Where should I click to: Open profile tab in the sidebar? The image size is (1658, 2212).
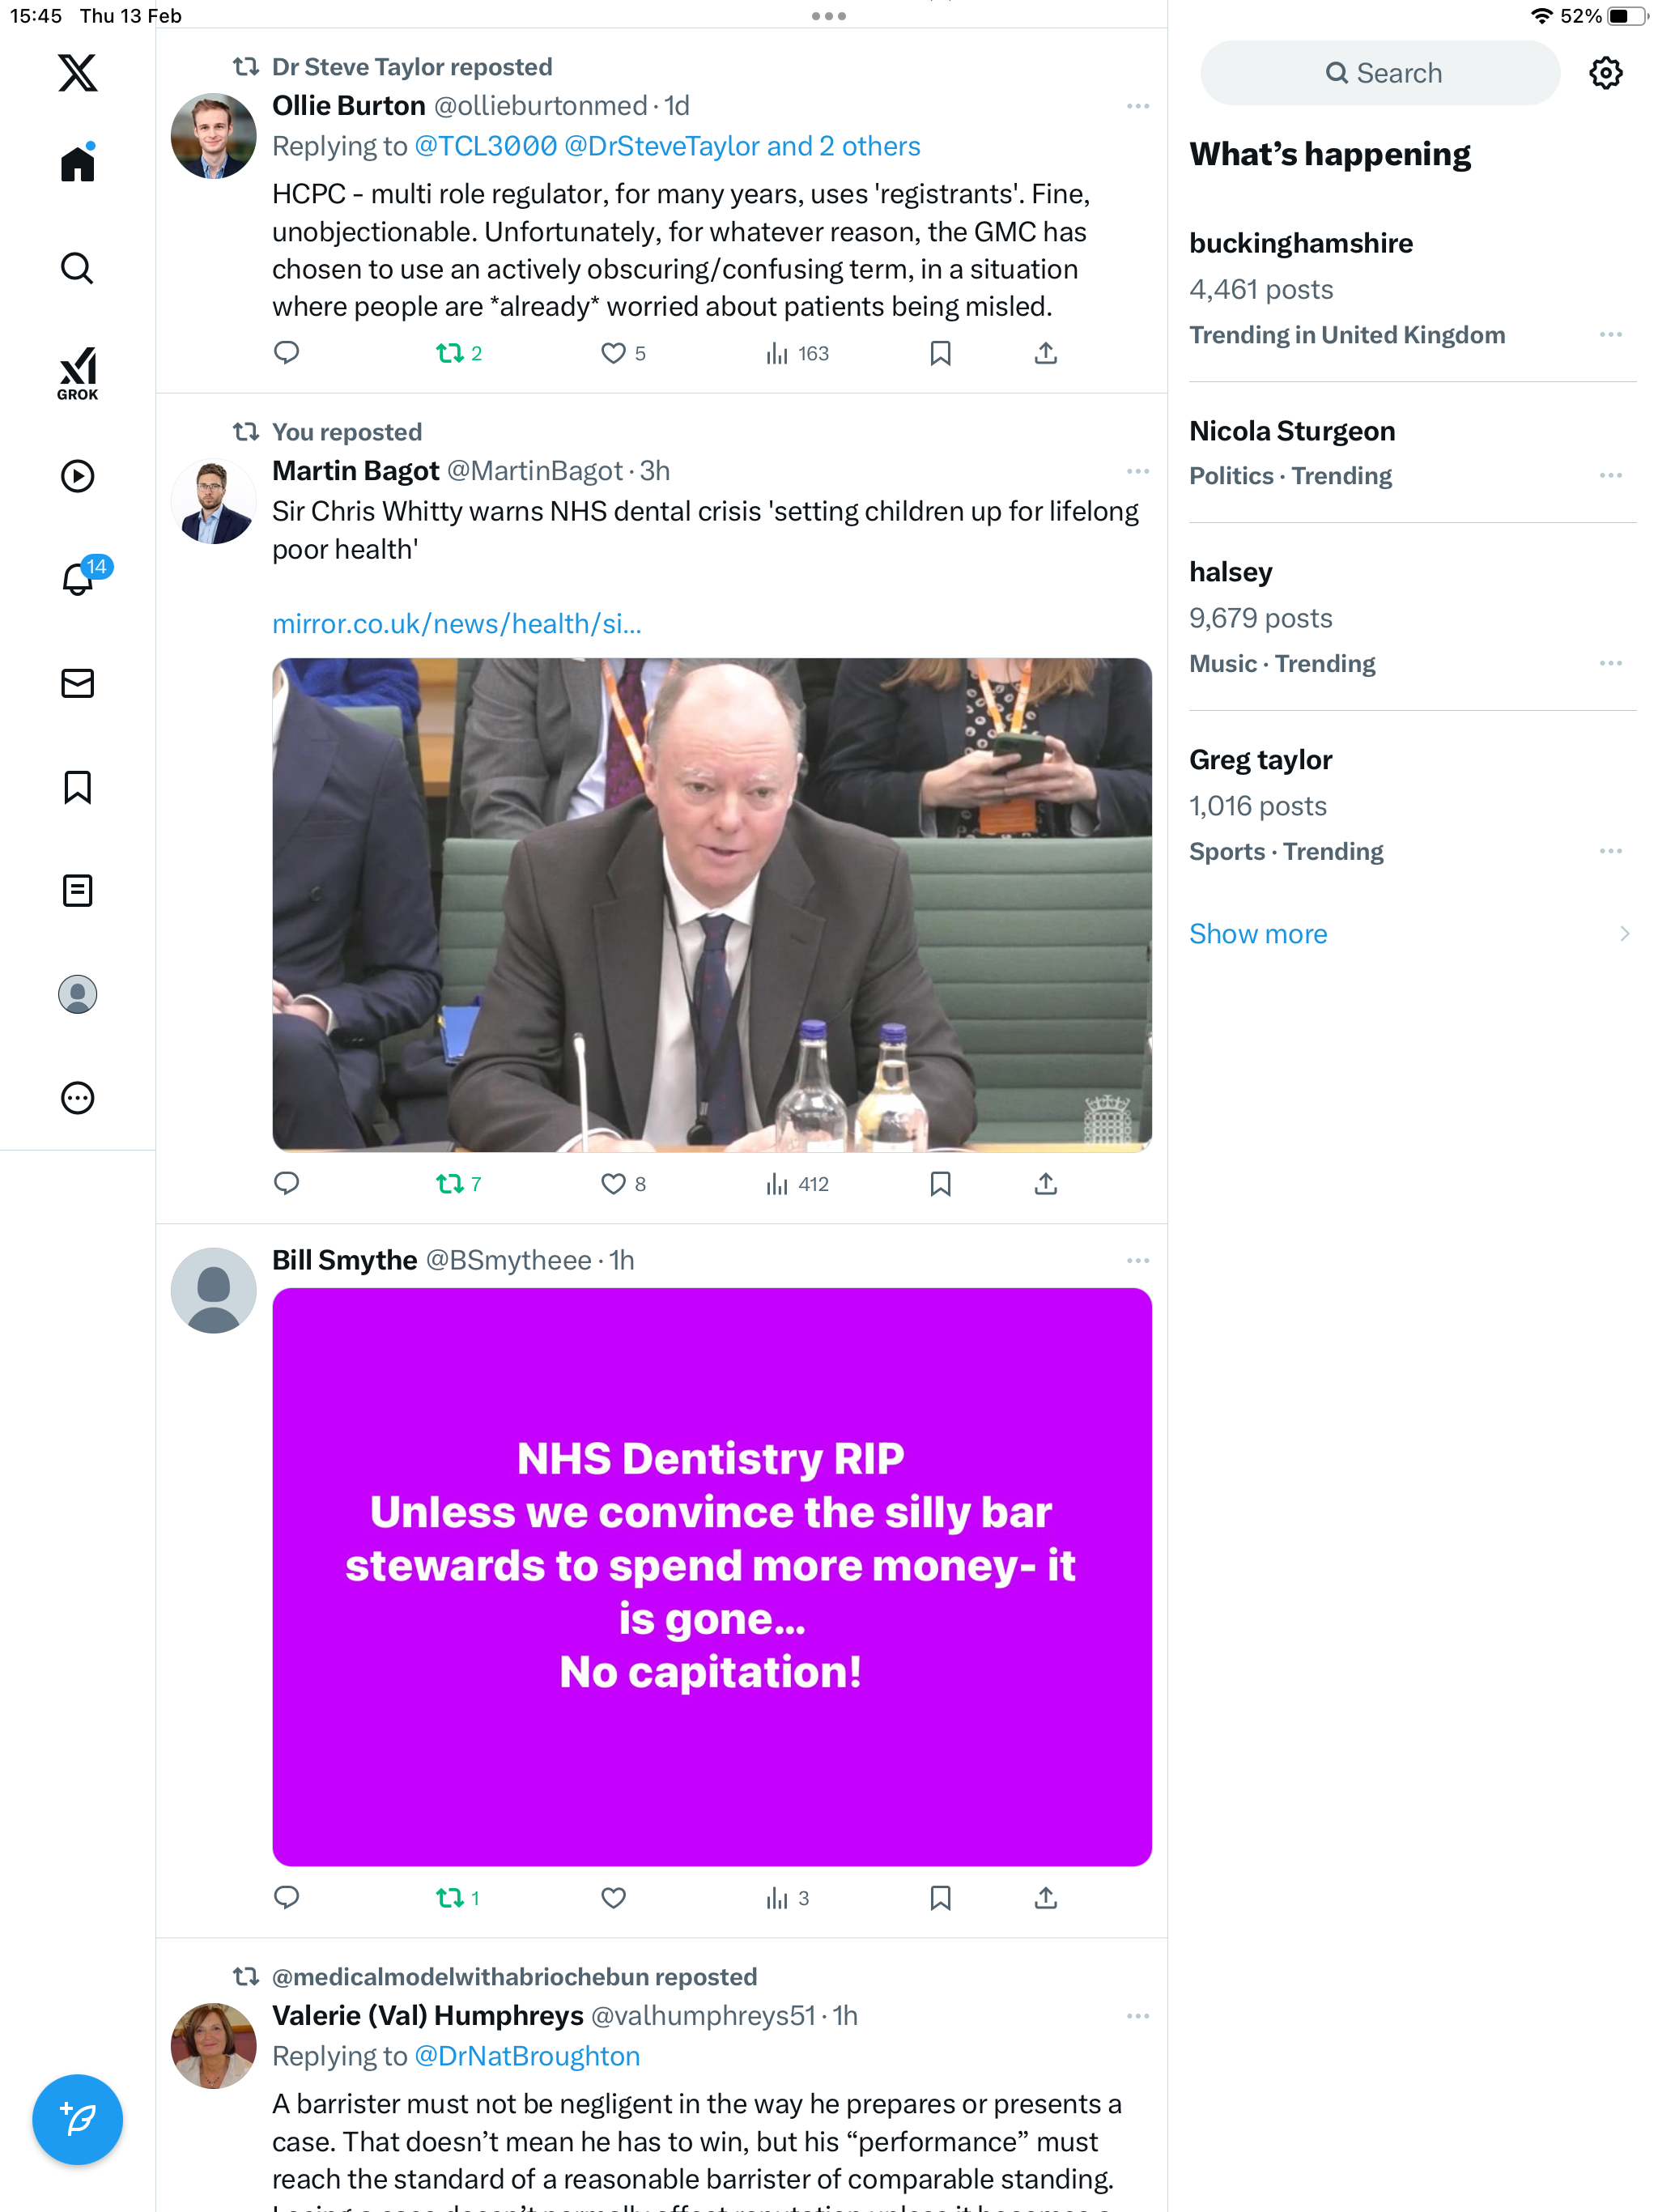click(x=77, y=994)
